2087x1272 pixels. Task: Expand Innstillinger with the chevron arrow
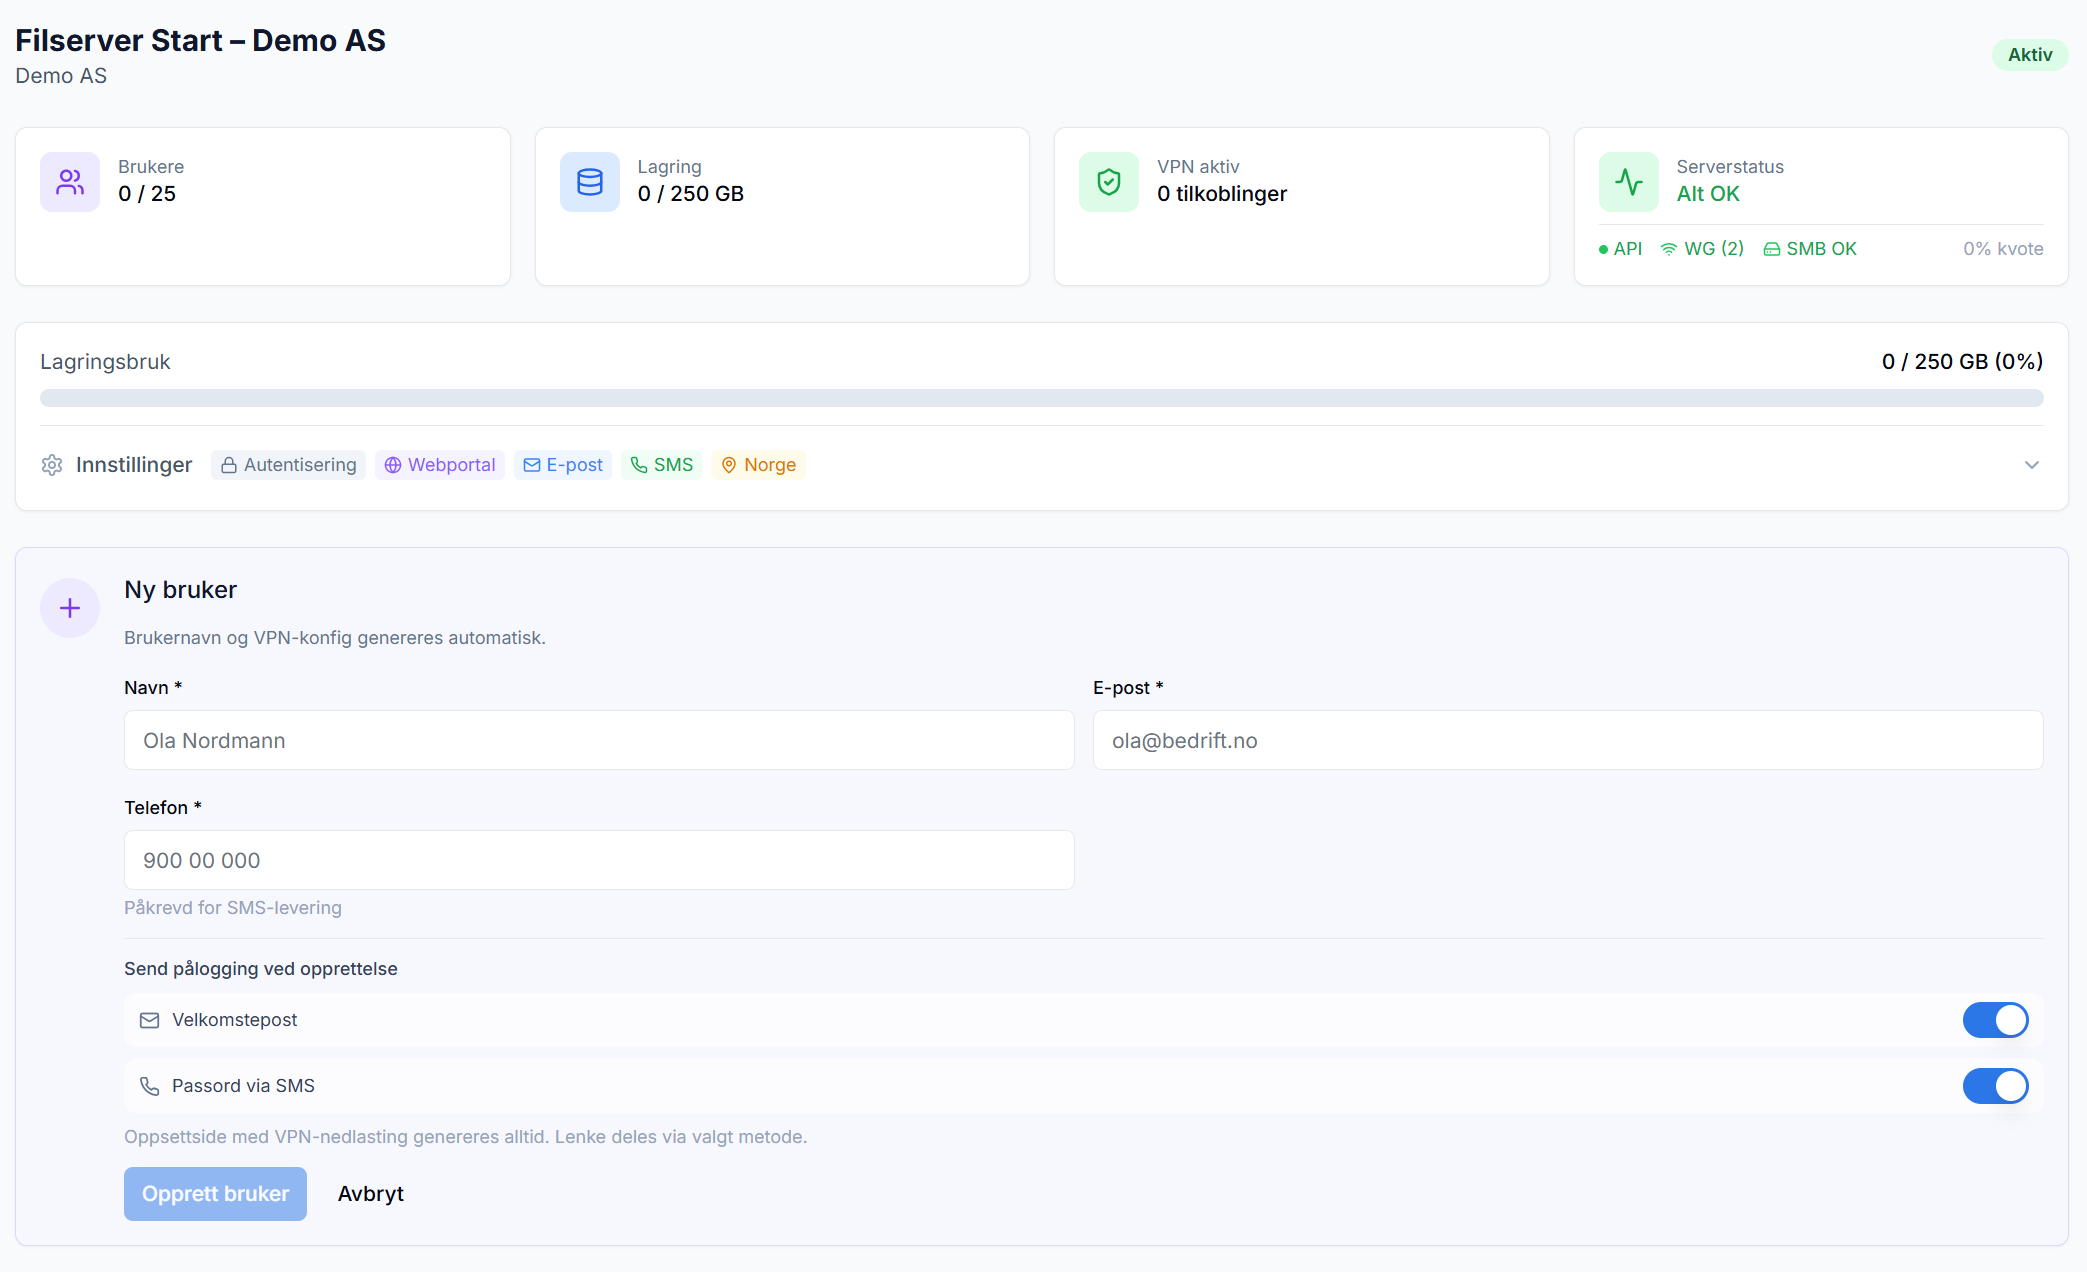coord(2031,465)
